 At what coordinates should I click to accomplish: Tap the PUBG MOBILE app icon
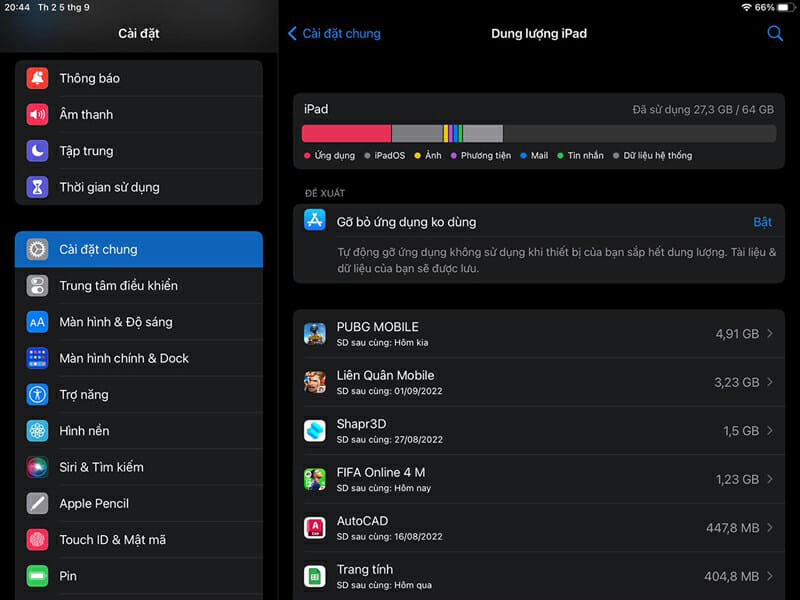coord(315,334)
